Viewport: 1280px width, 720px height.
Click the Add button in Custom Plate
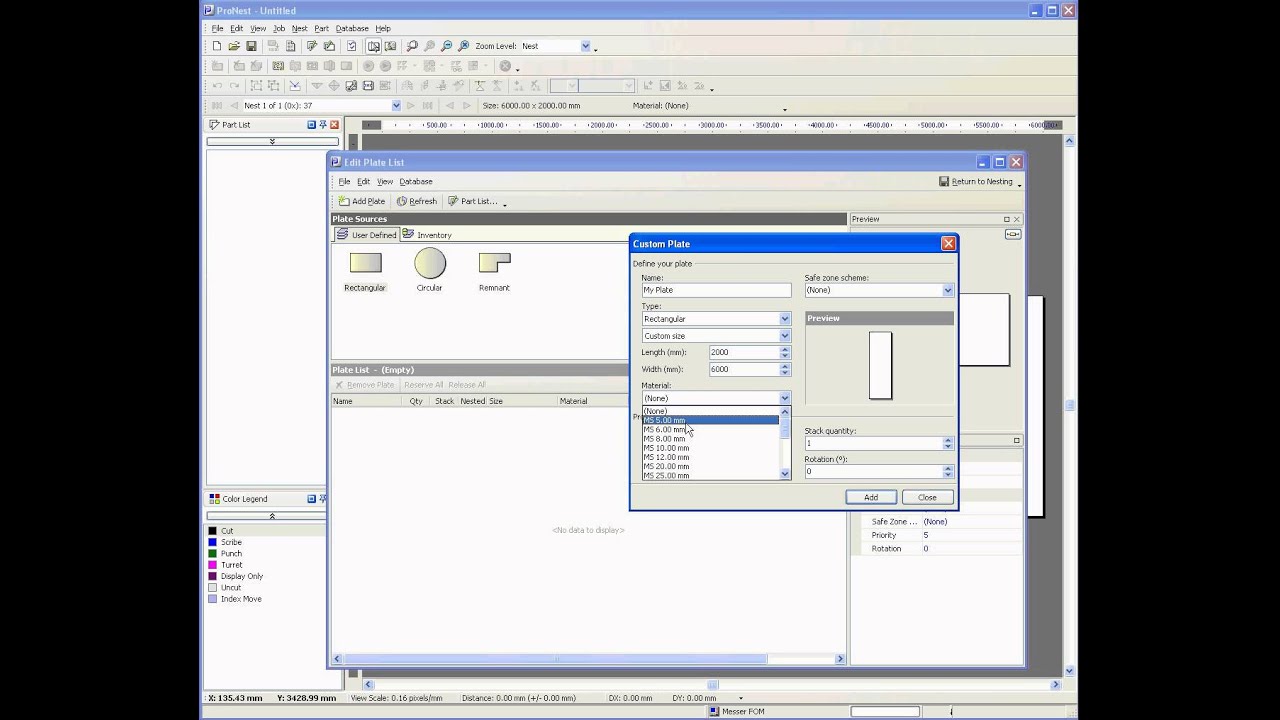(871, 497)
